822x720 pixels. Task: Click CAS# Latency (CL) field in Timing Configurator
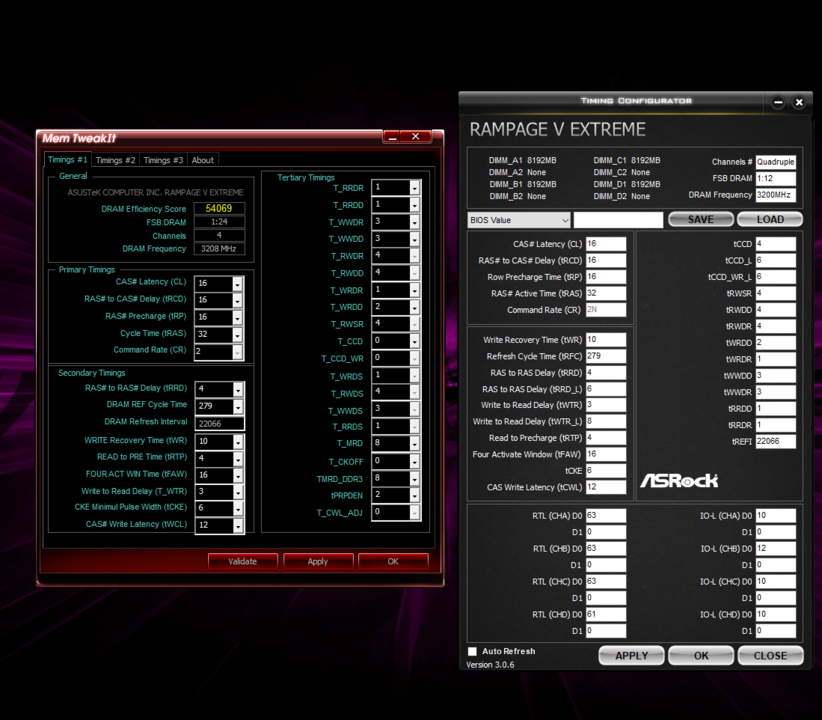click(x=605, y=244)
